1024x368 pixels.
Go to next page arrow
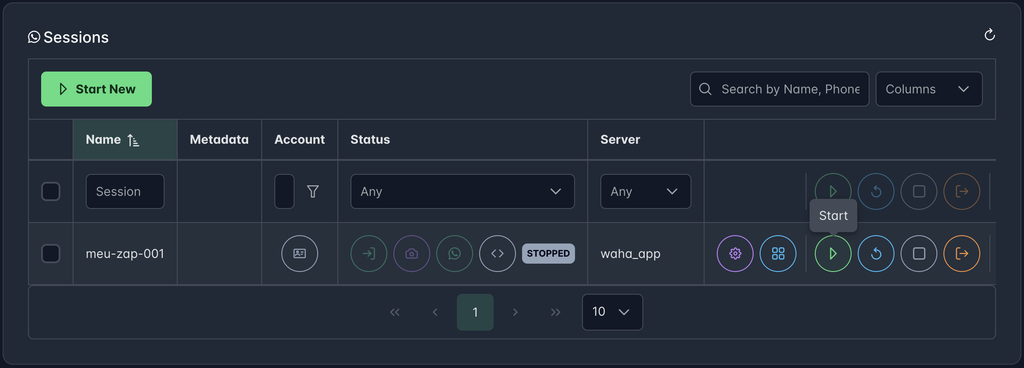pos(515,312)
